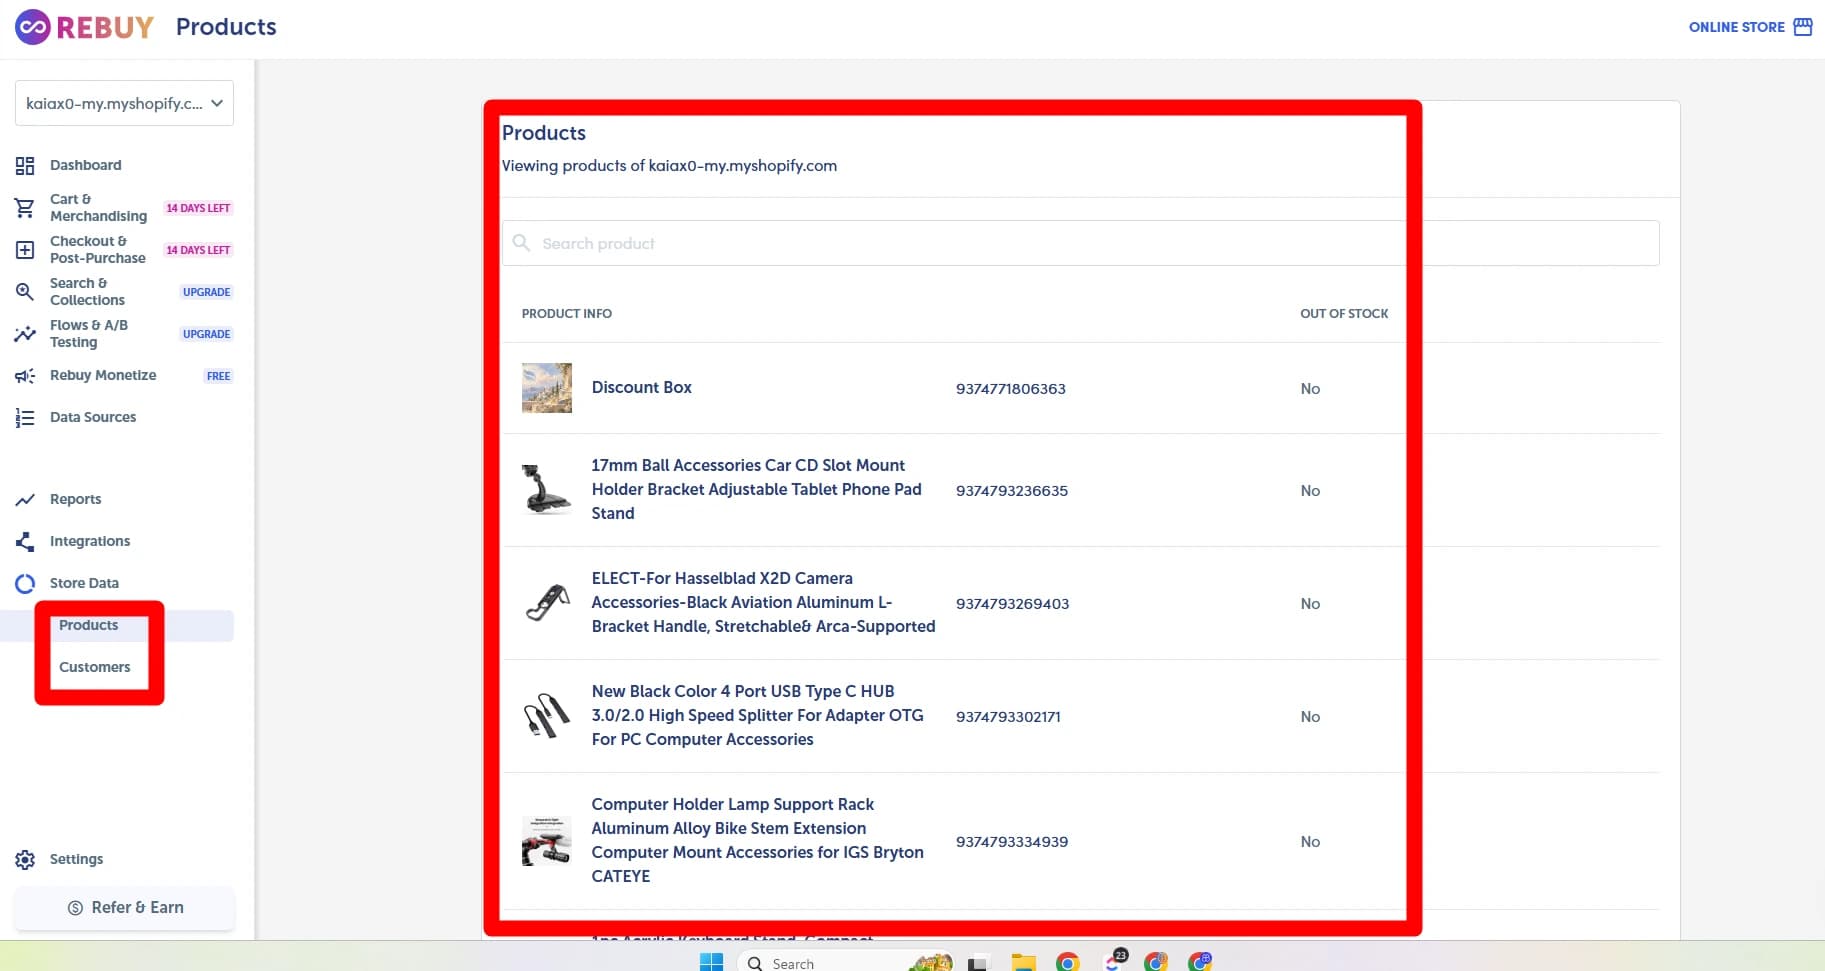Open Task View in the taskbar
The width and height of the screenshot is (1825, 971).
point(978,963)
